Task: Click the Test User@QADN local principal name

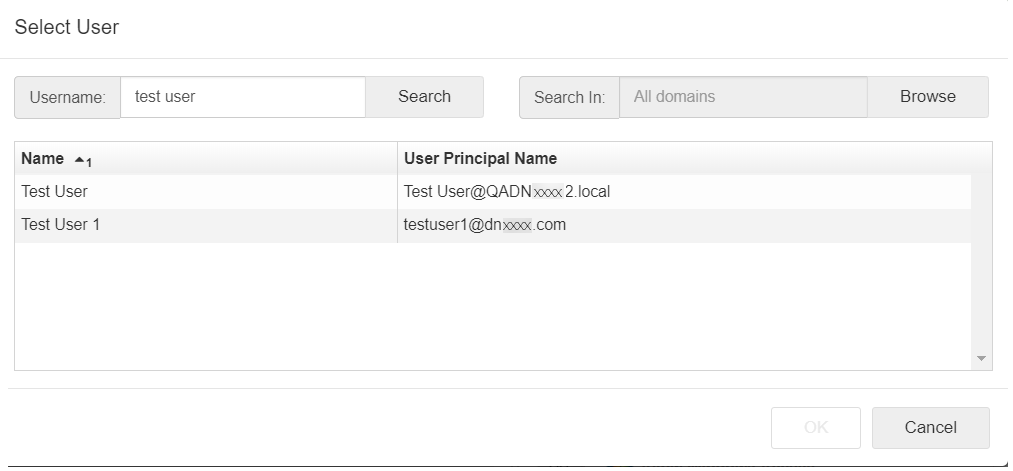Action: (507, 191)
